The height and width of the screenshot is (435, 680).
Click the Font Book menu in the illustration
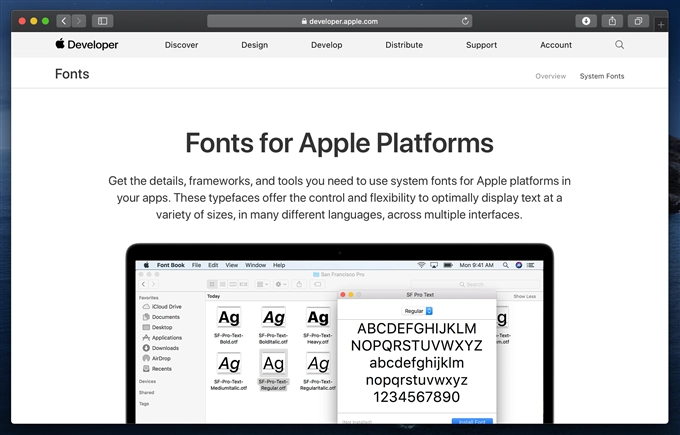(x=170, y=265)
